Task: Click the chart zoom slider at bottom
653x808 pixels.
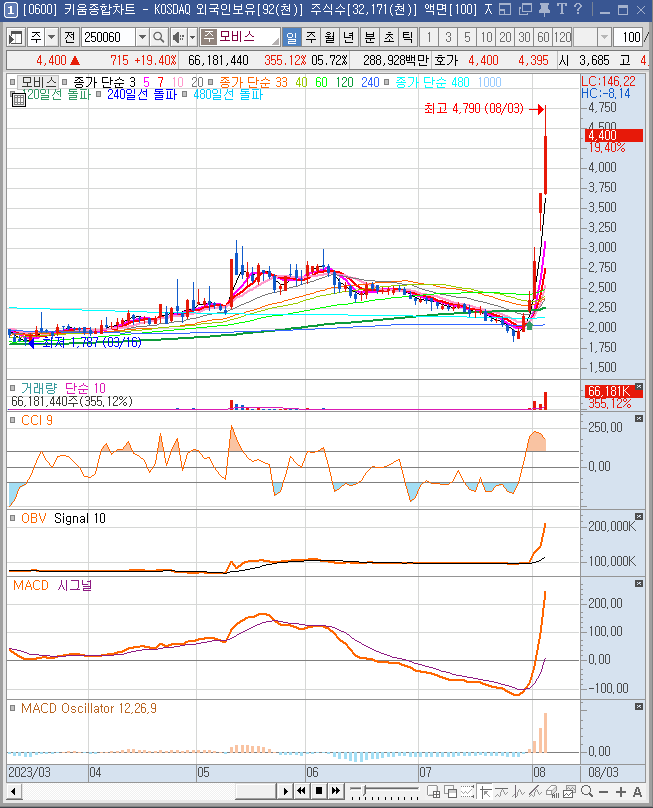Action: tap(384, 792)
